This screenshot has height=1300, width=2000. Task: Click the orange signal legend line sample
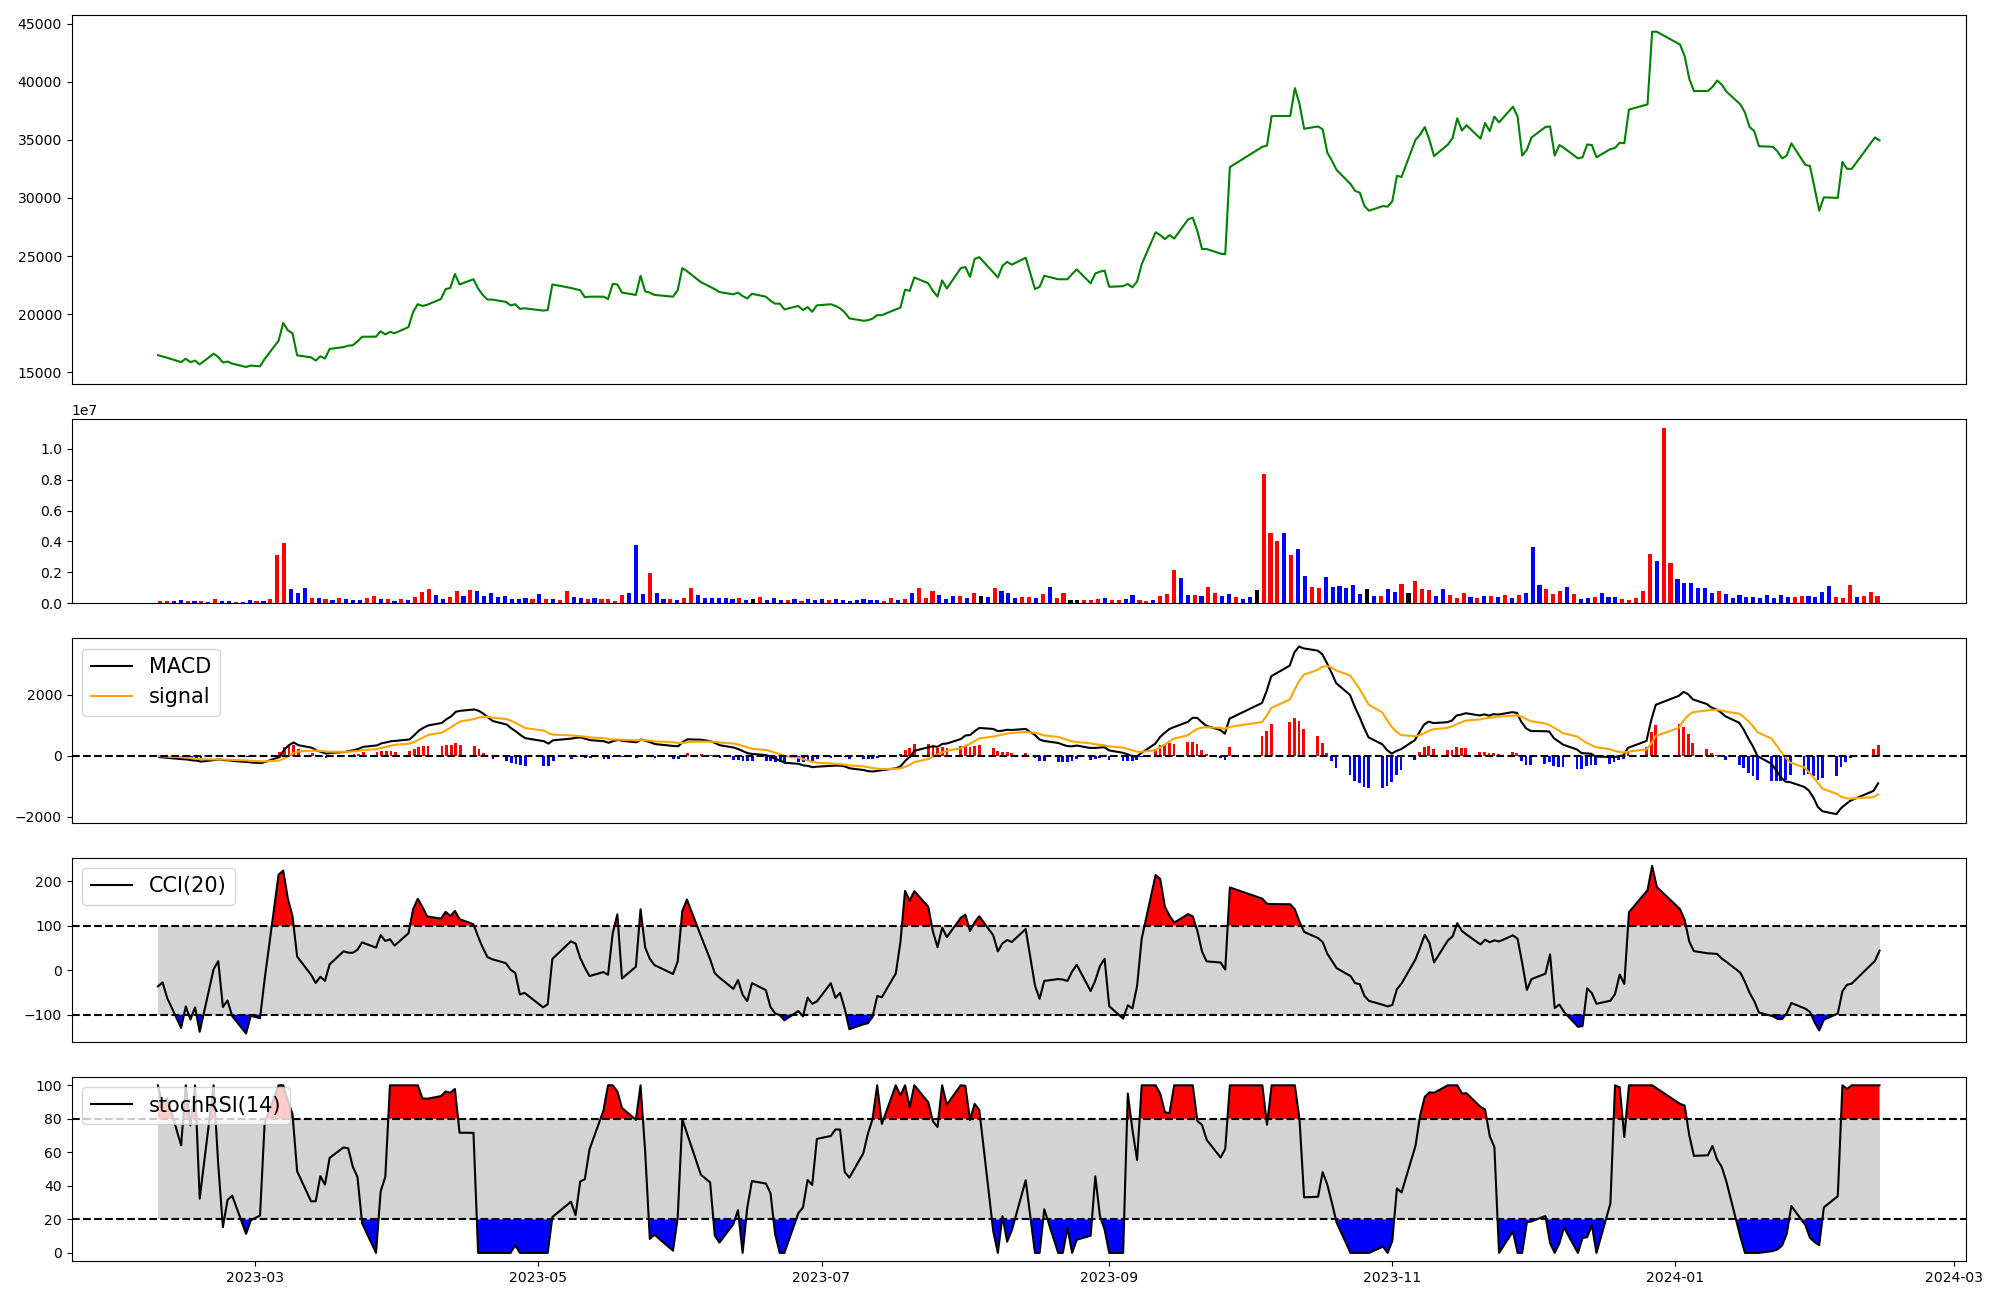(x=111, y=696)
